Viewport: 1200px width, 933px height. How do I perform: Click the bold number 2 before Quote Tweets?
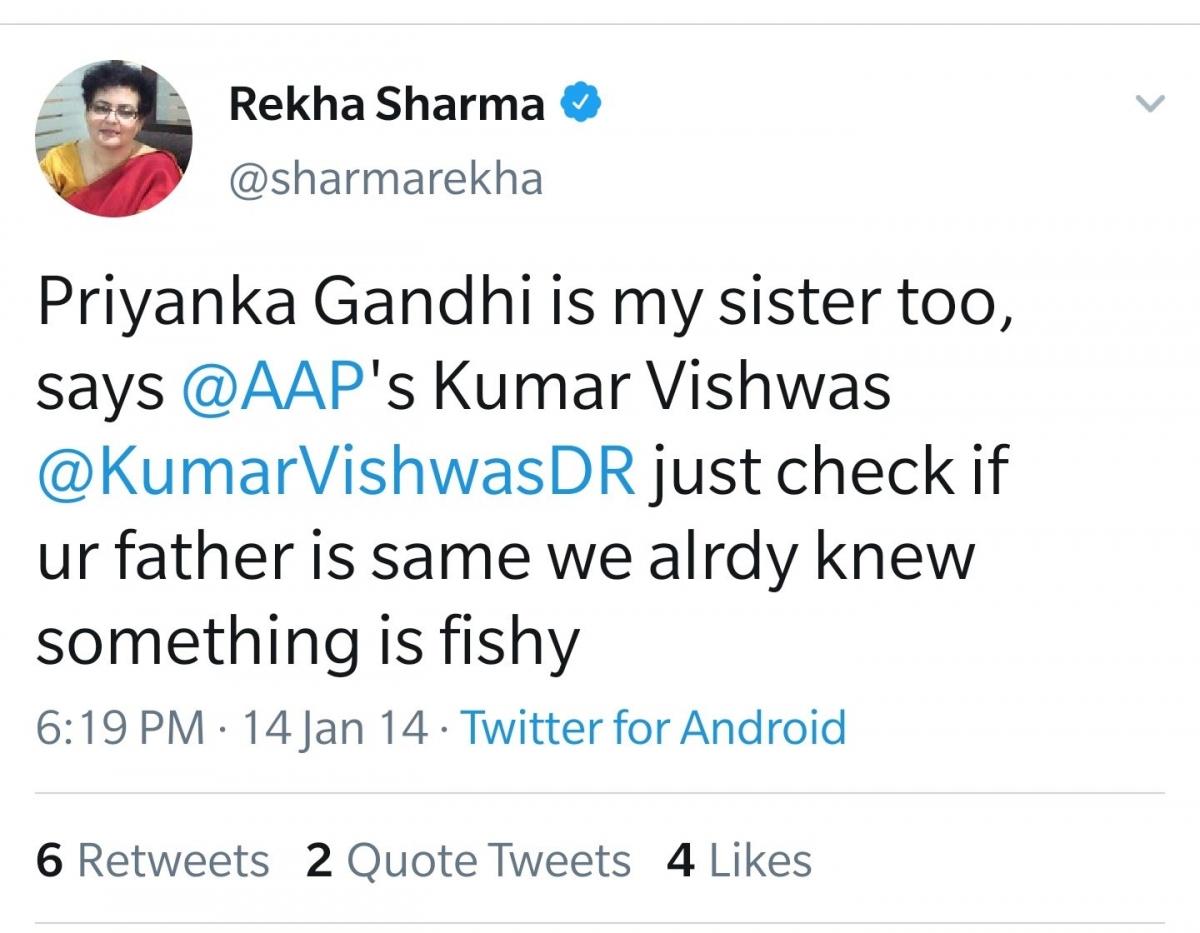[x=319, y=861]
